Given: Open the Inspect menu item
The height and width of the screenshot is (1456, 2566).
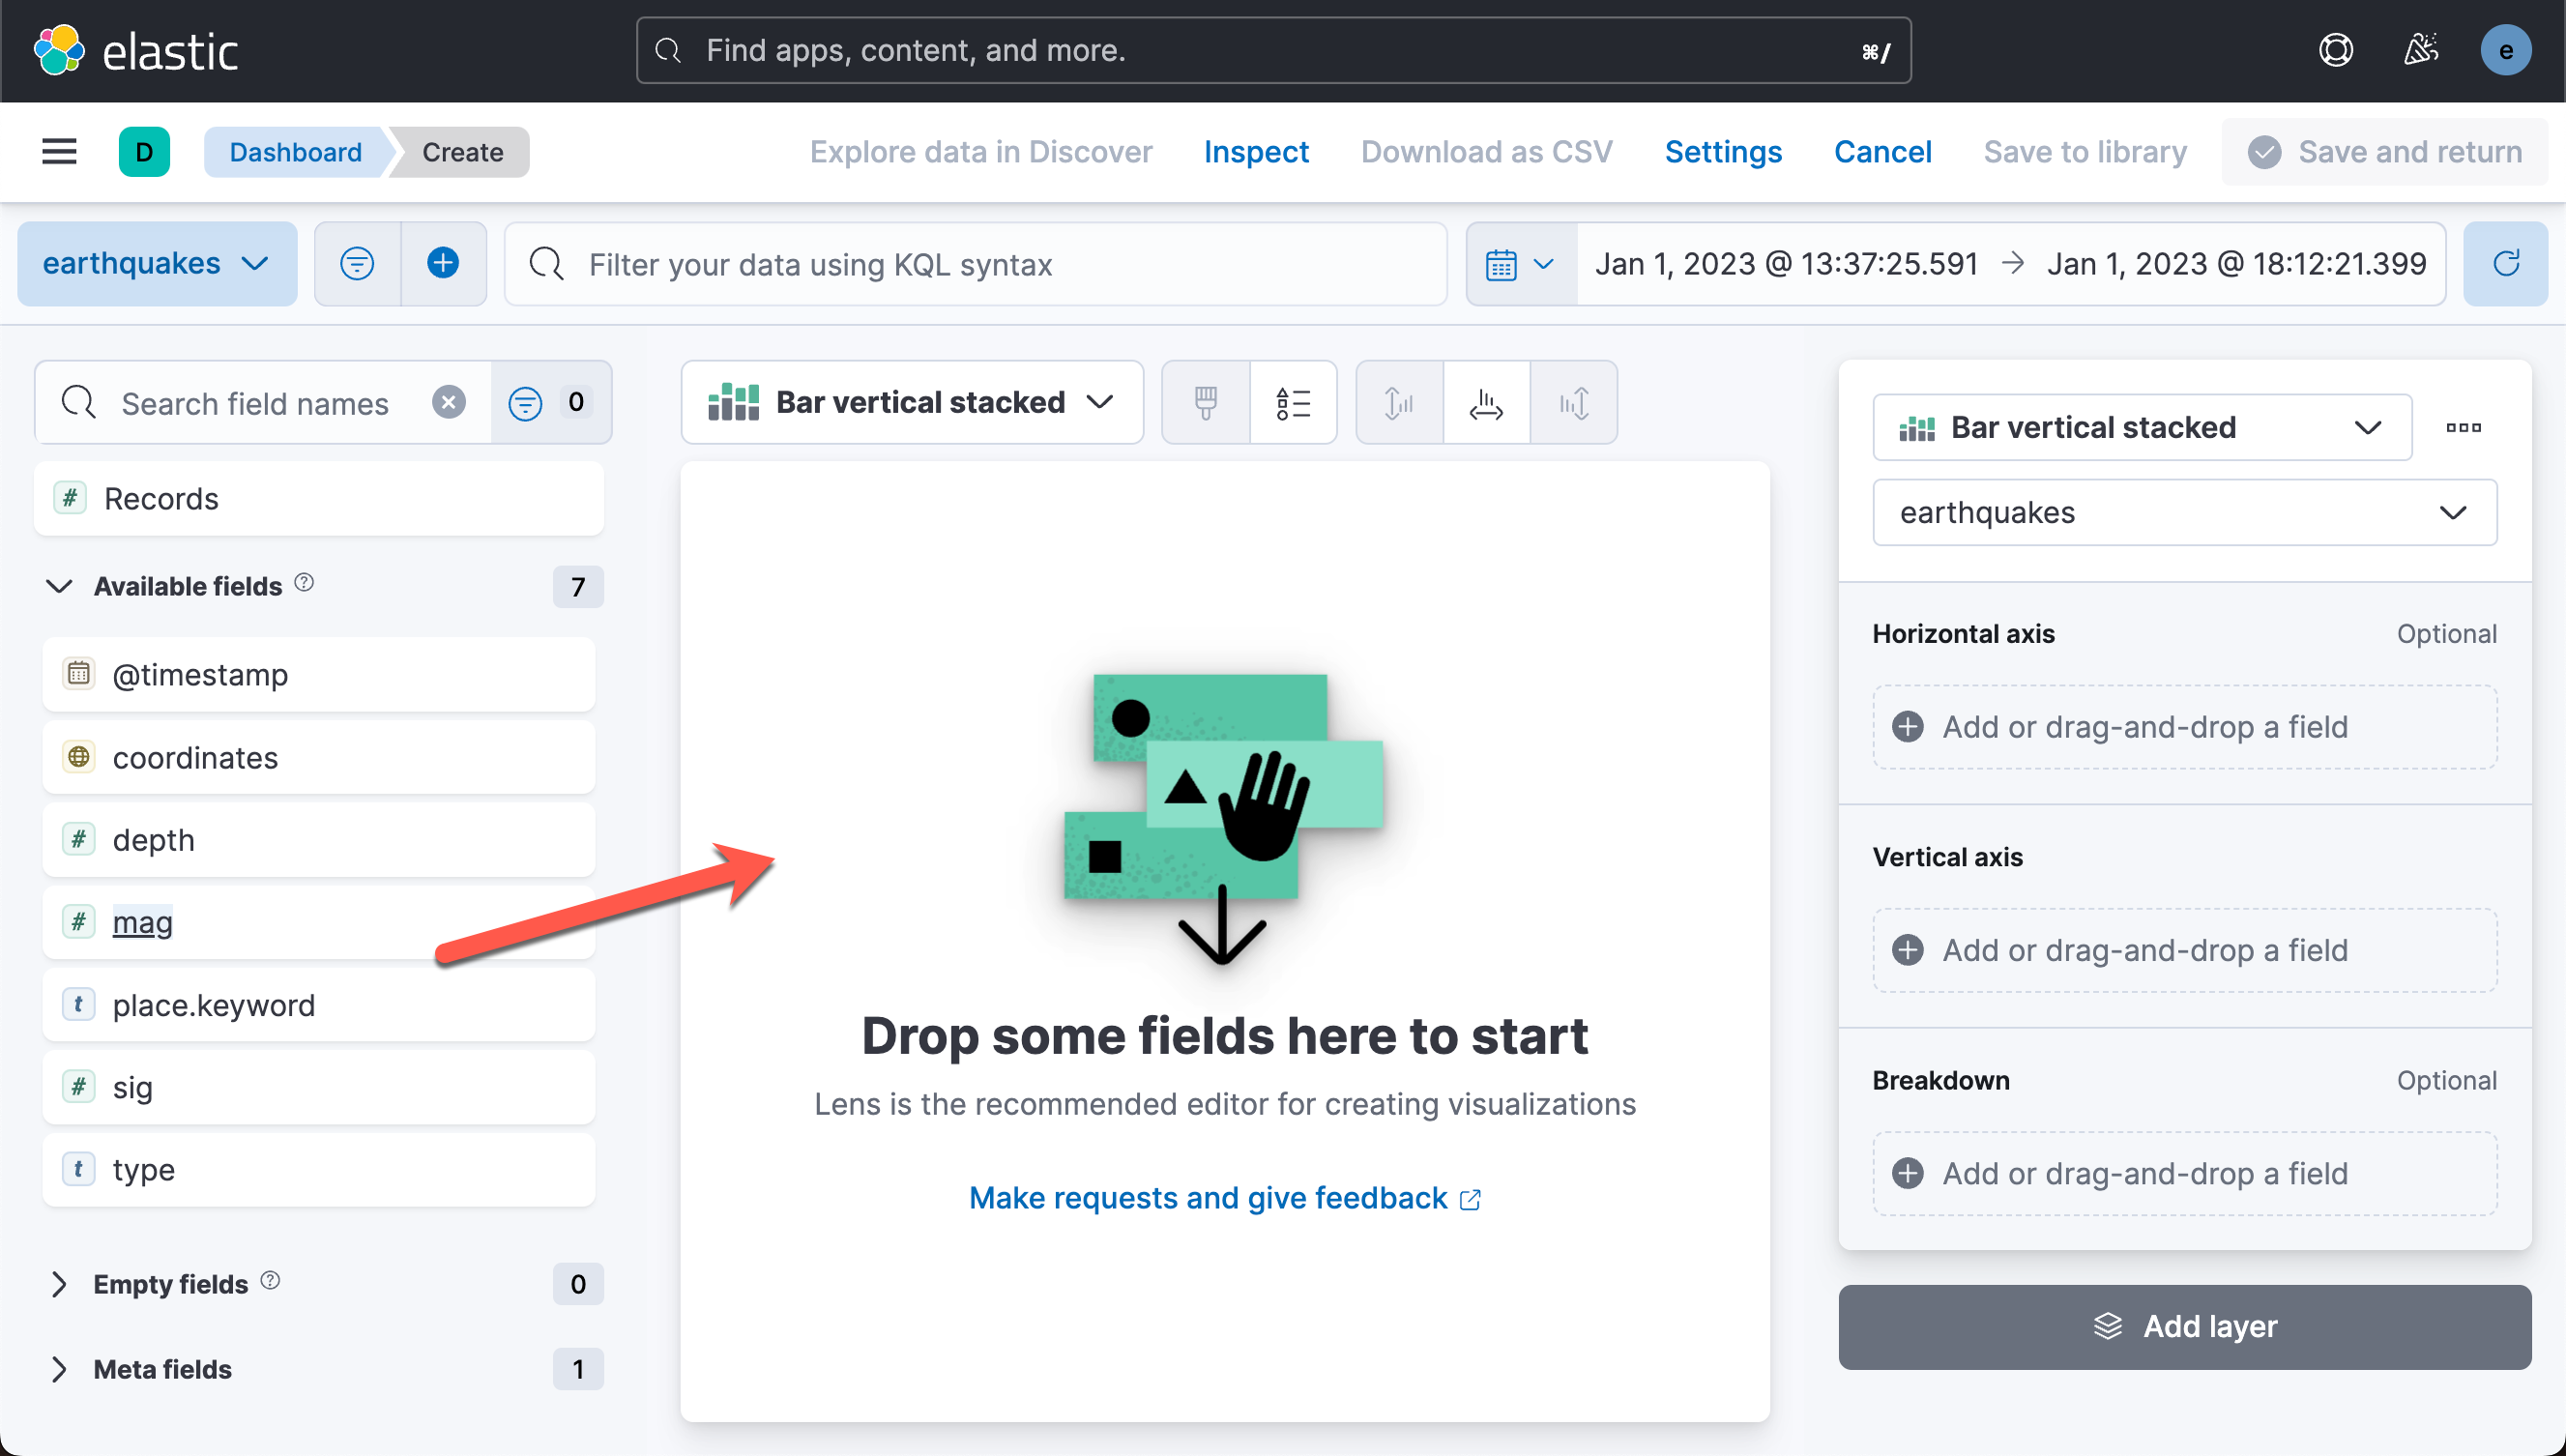Looking at the screenshot, I should point(1255,152).
